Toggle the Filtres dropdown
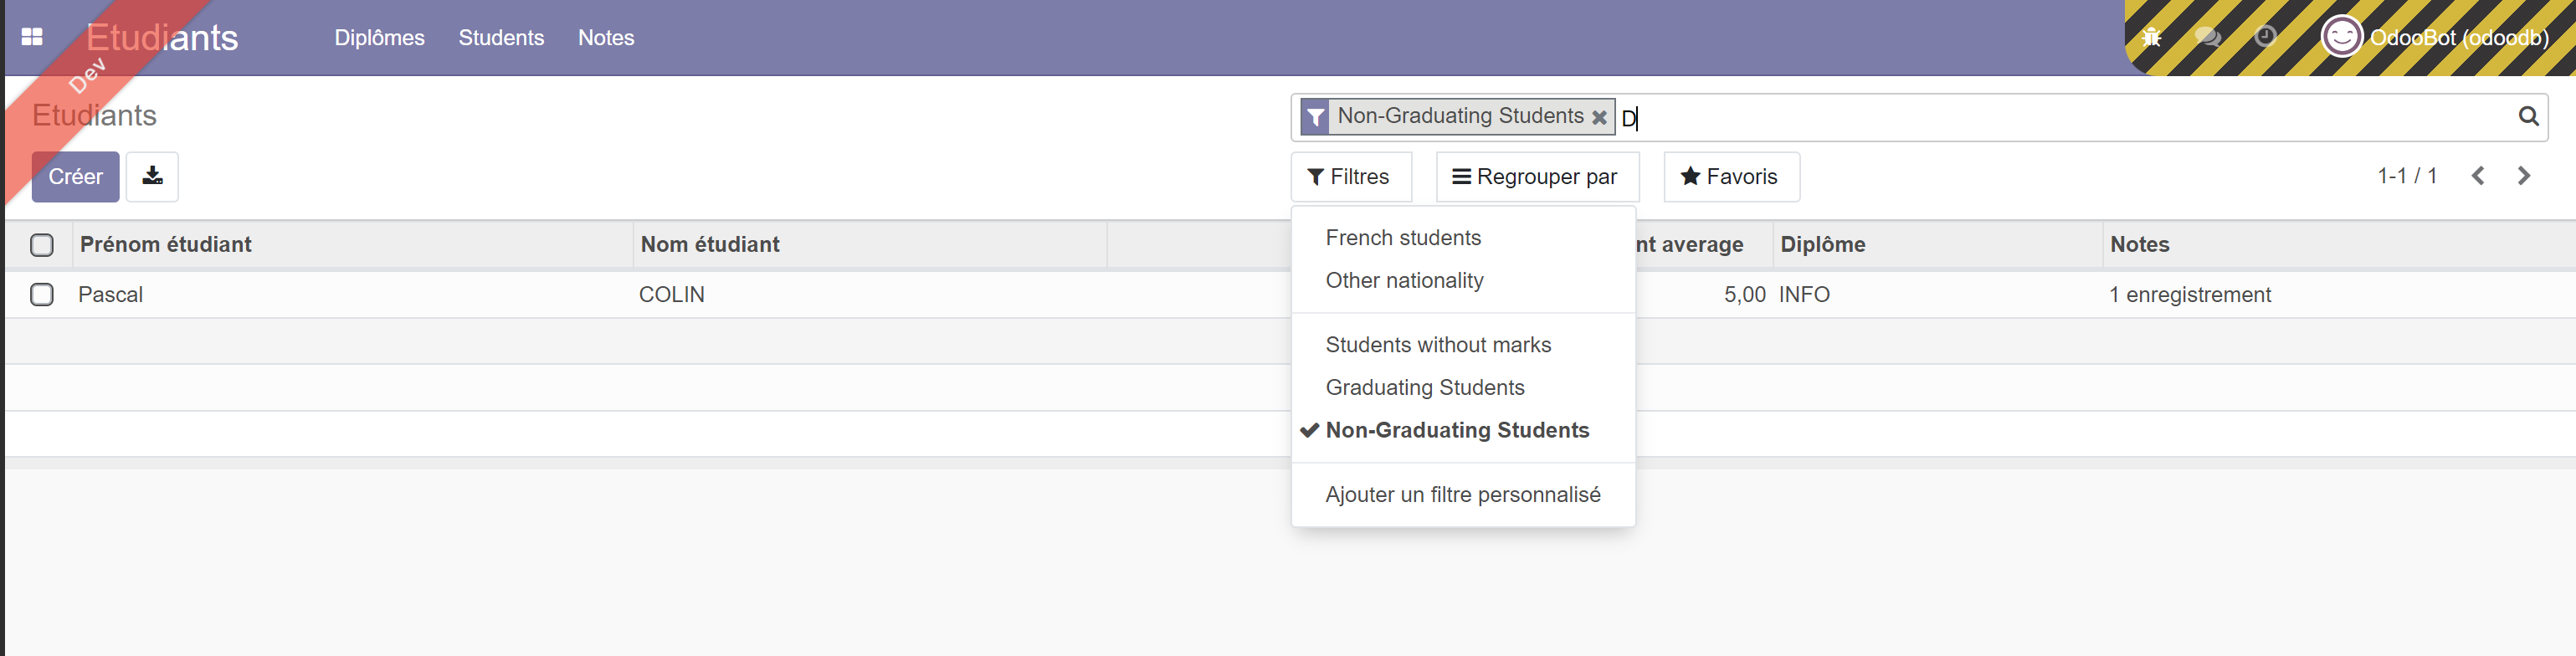Viewport: 2576px width, 656px height. [1350, 177]
